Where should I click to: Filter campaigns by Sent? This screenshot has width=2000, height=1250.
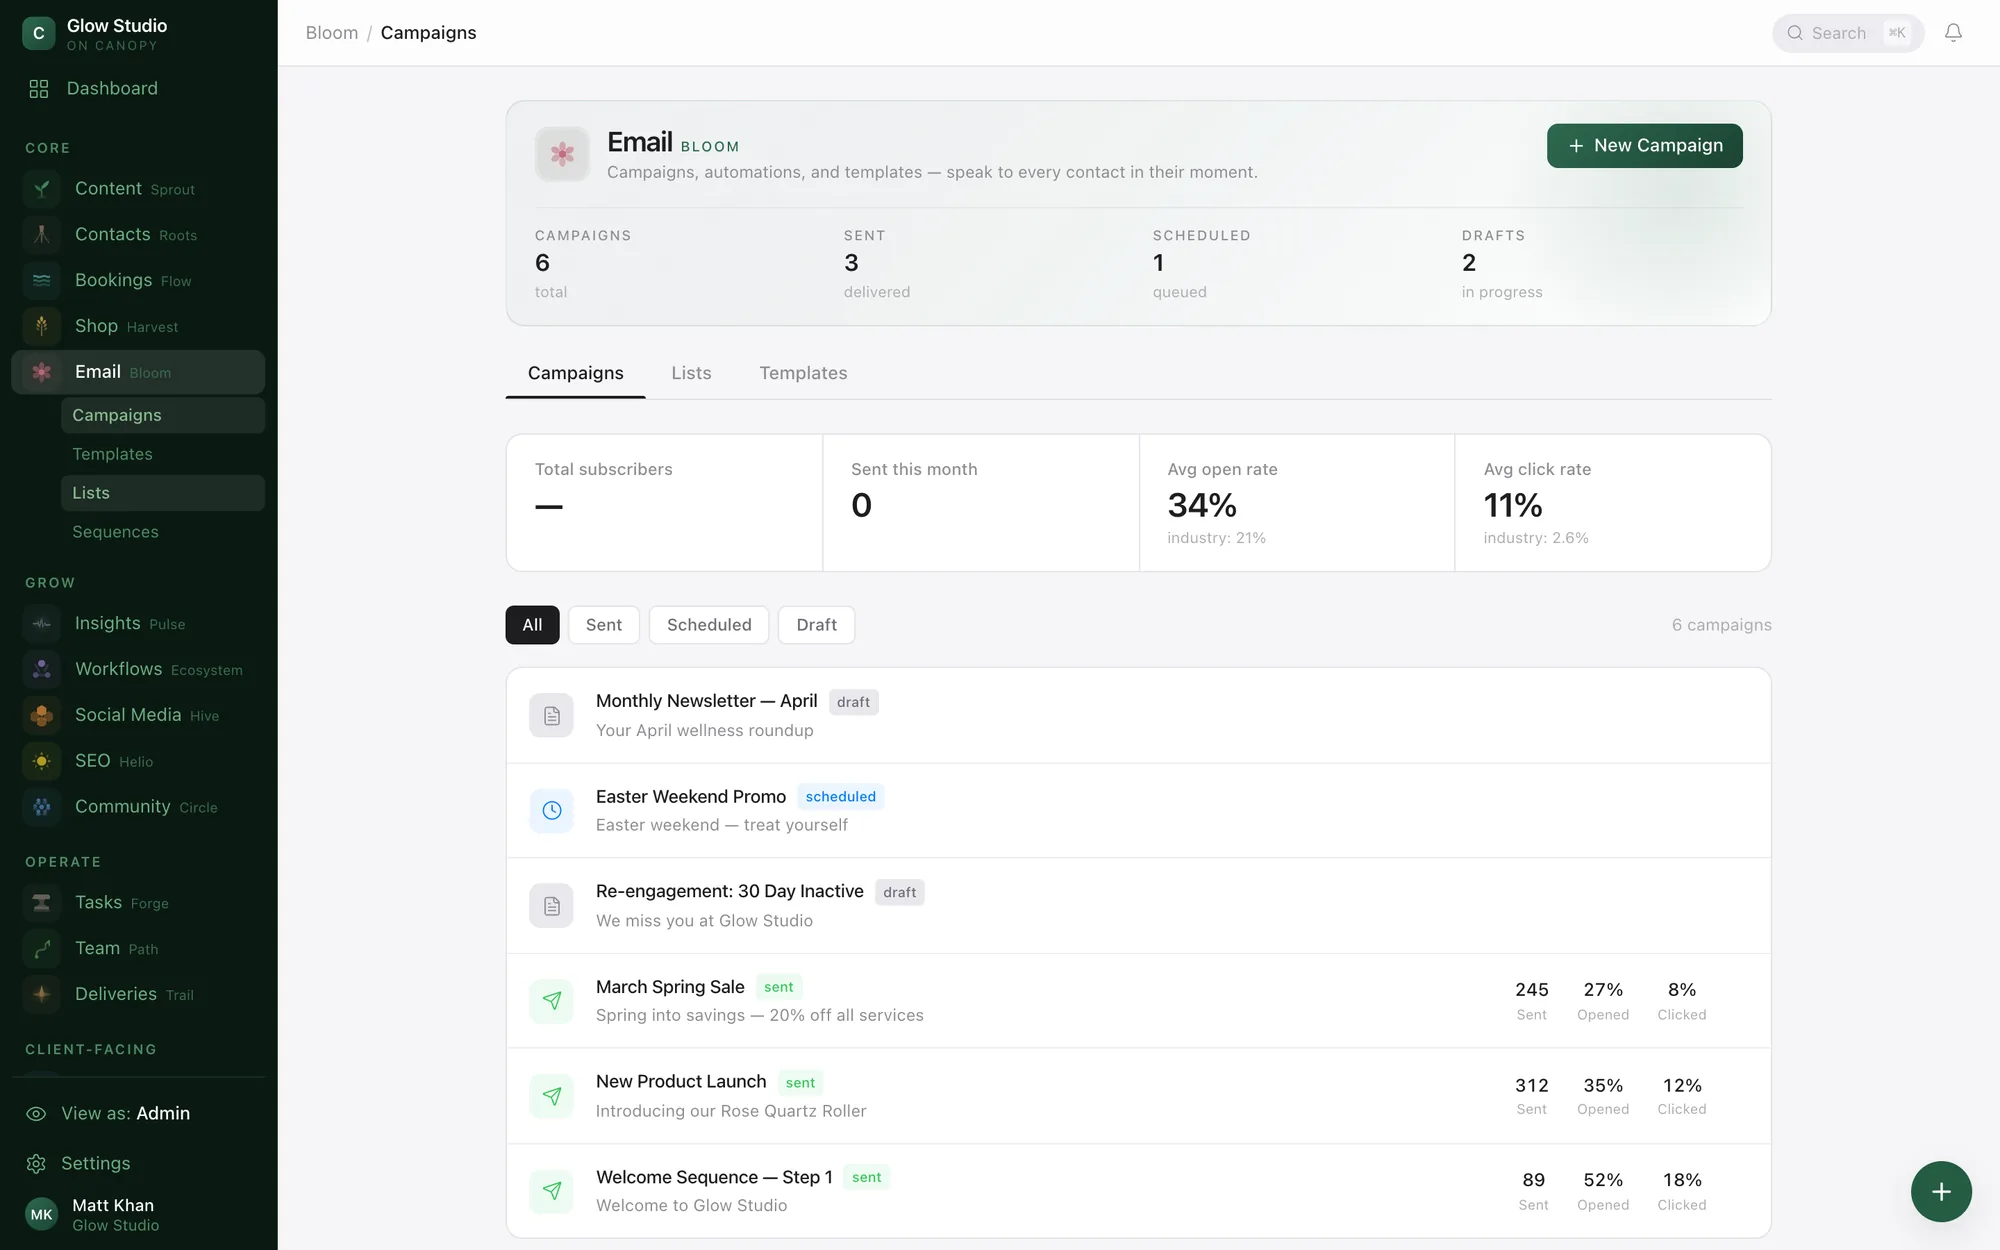coord(604,625)
